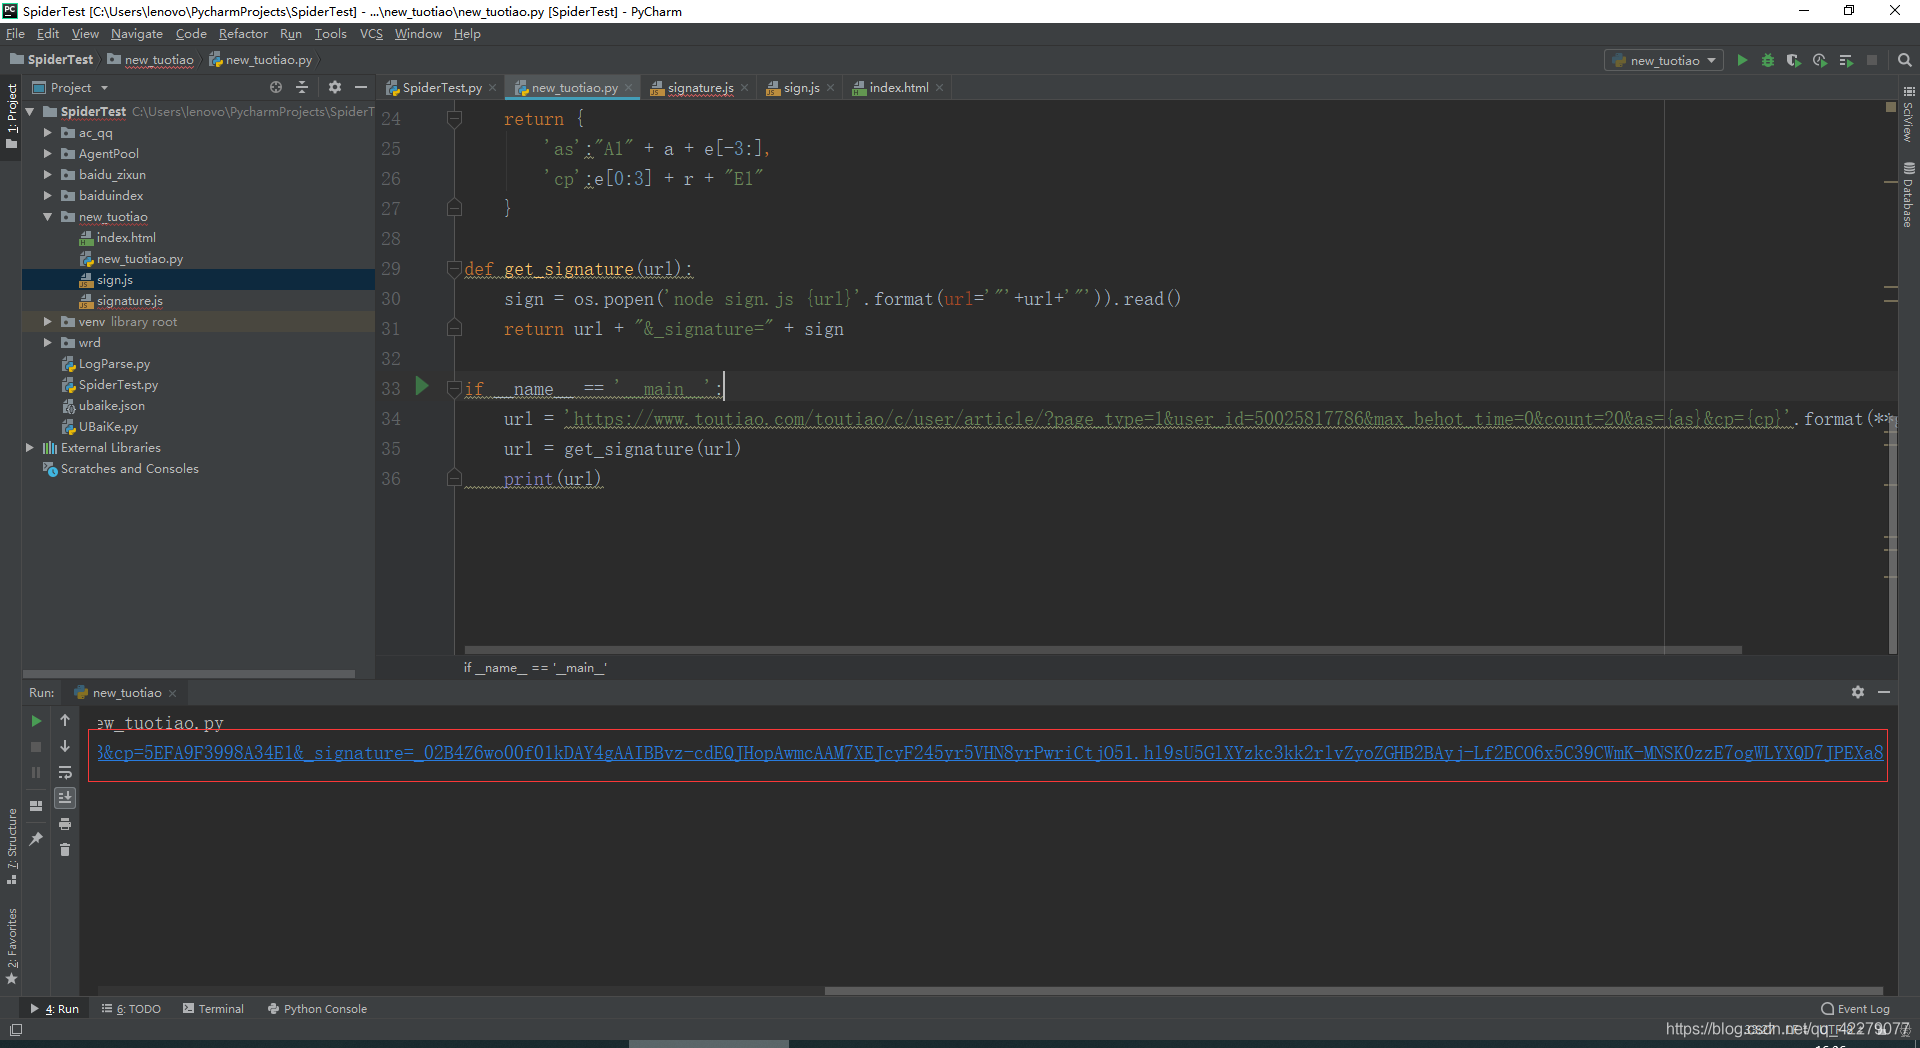Collapse all icon in Project panel header
1920x1048 pixels.
302,87
